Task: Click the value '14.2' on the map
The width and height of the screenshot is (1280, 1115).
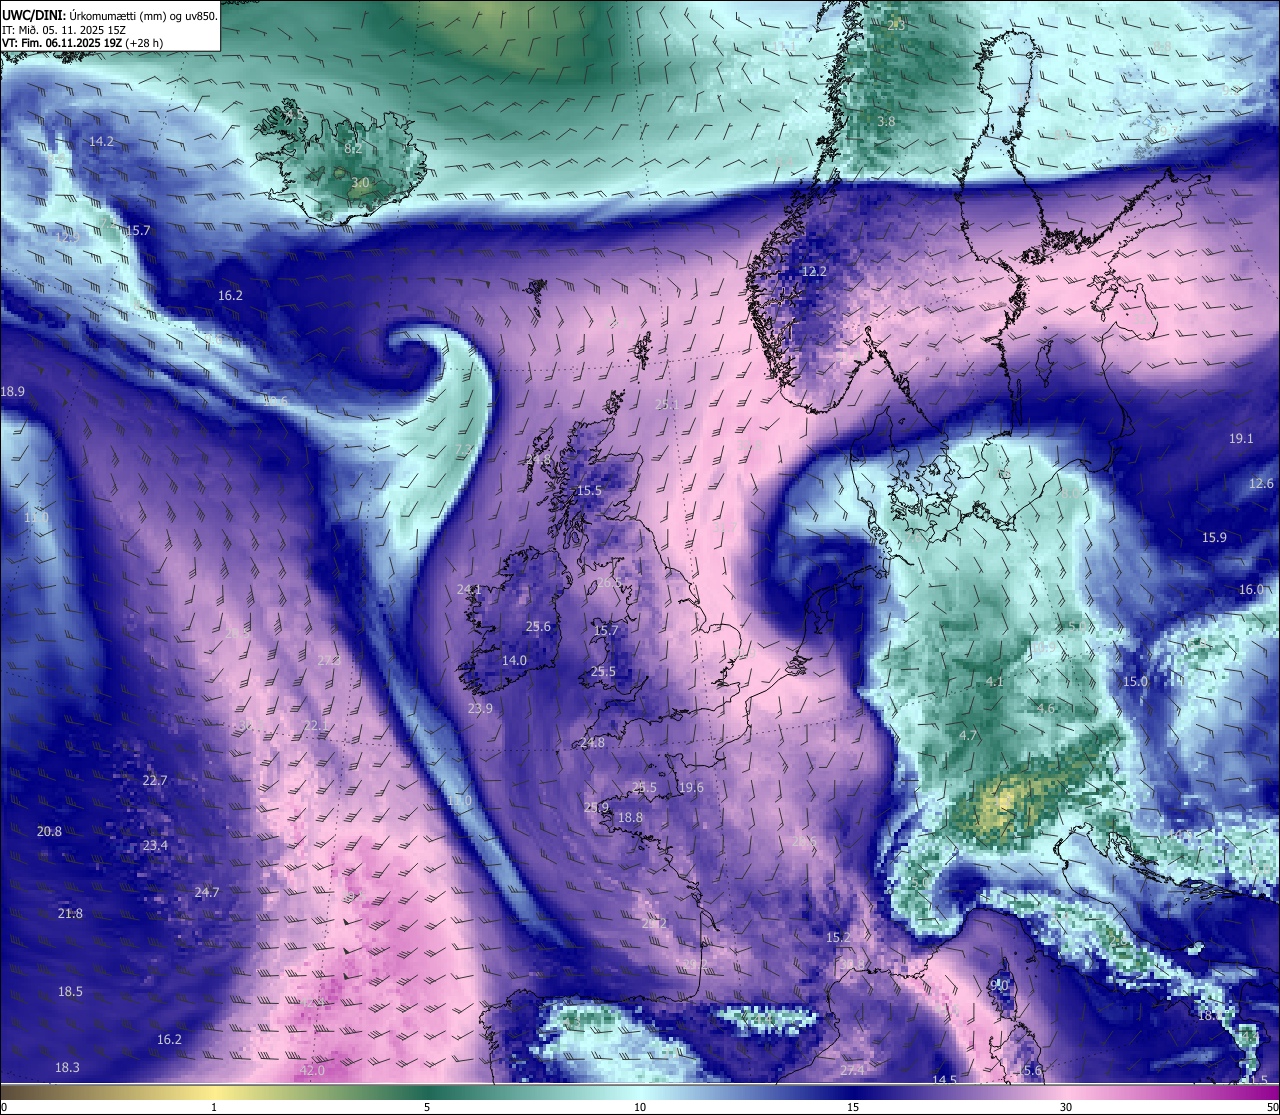Action: [x=101, y=141]
